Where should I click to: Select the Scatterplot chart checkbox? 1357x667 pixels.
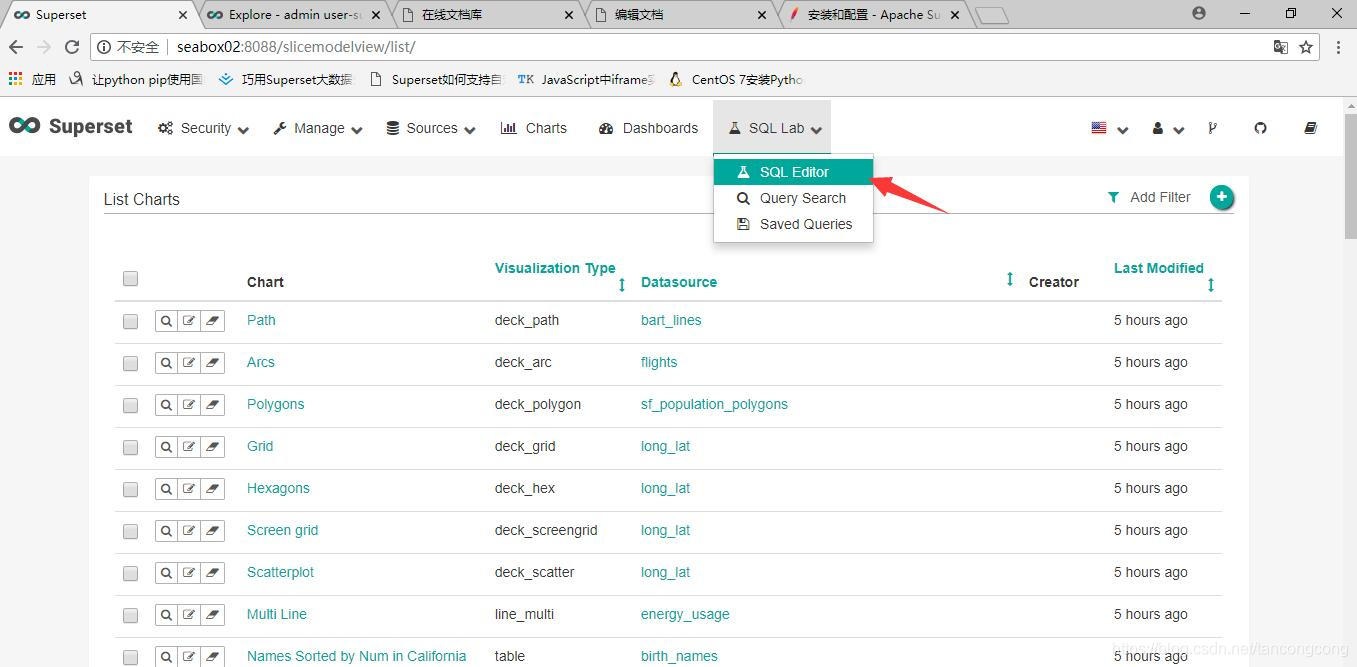[130, 573]
